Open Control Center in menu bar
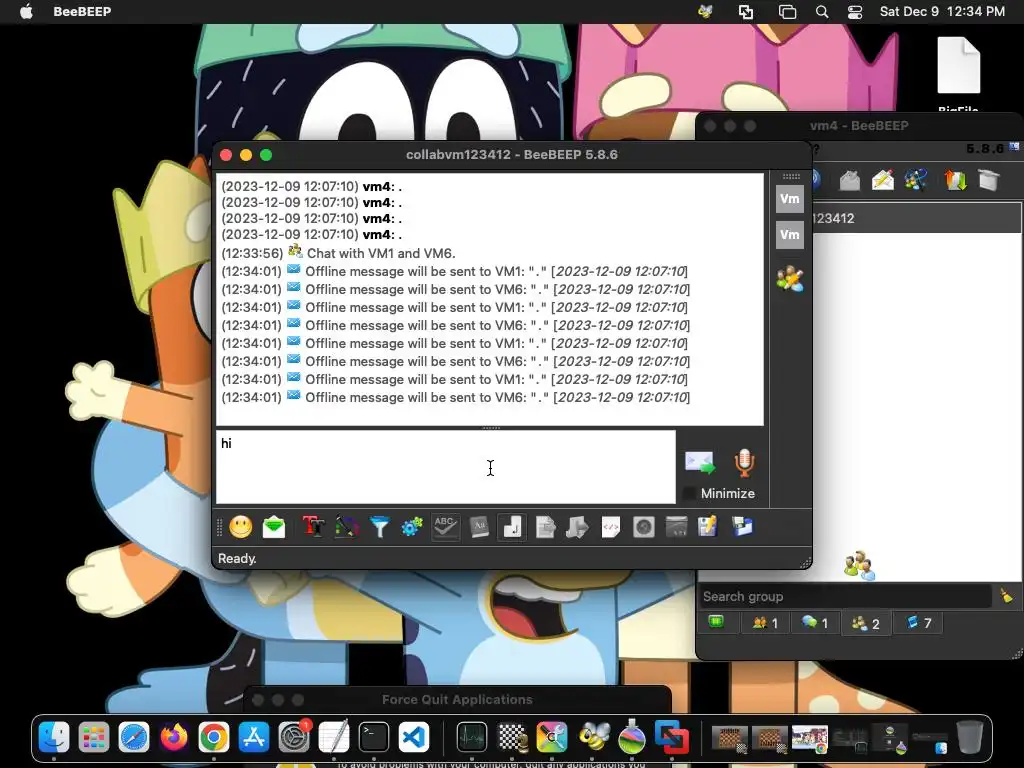Screen dimensions: 1024x768 [x=855, y=12]
